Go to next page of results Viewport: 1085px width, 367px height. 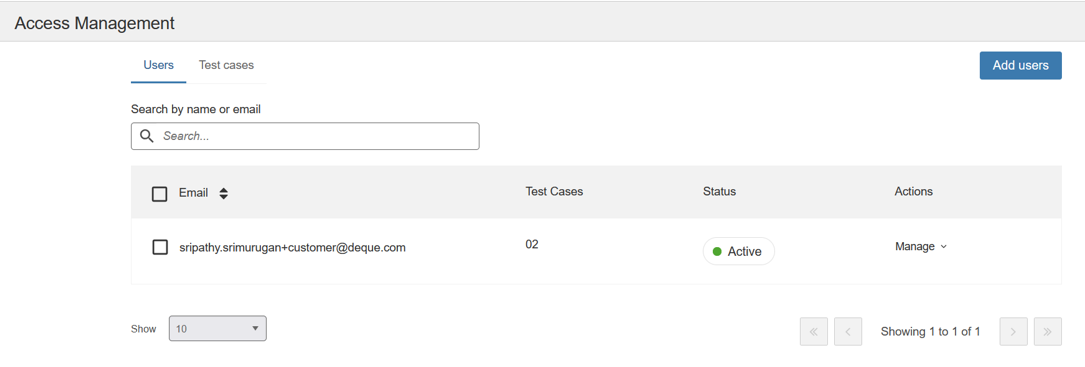click(1013, 332)
